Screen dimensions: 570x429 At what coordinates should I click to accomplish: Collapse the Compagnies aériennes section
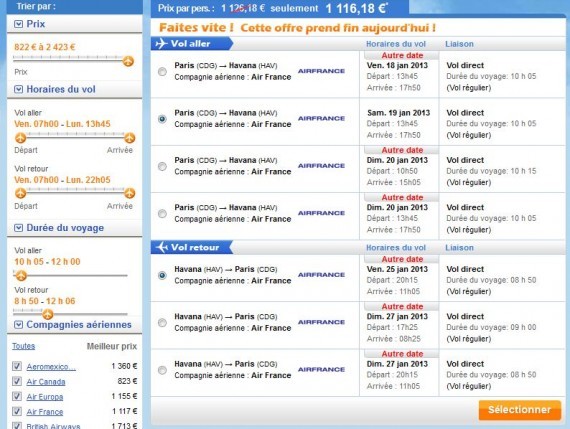point(18,325)
